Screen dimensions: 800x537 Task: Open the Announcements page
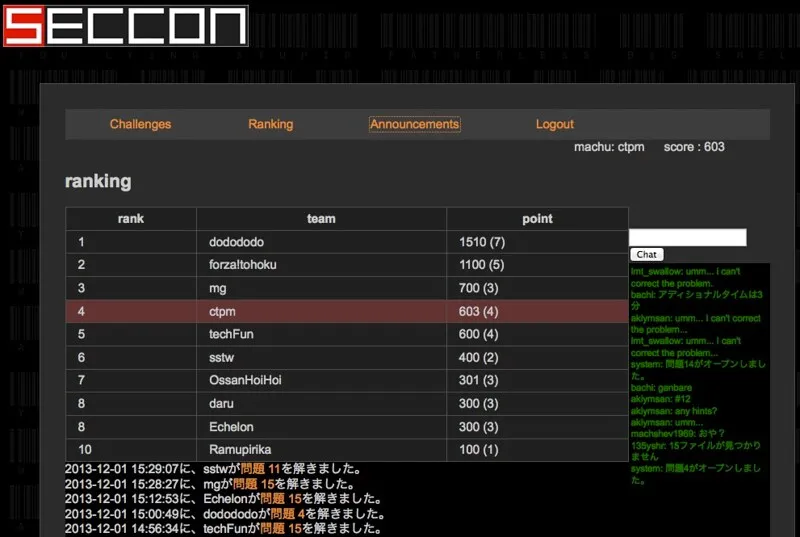414,124
